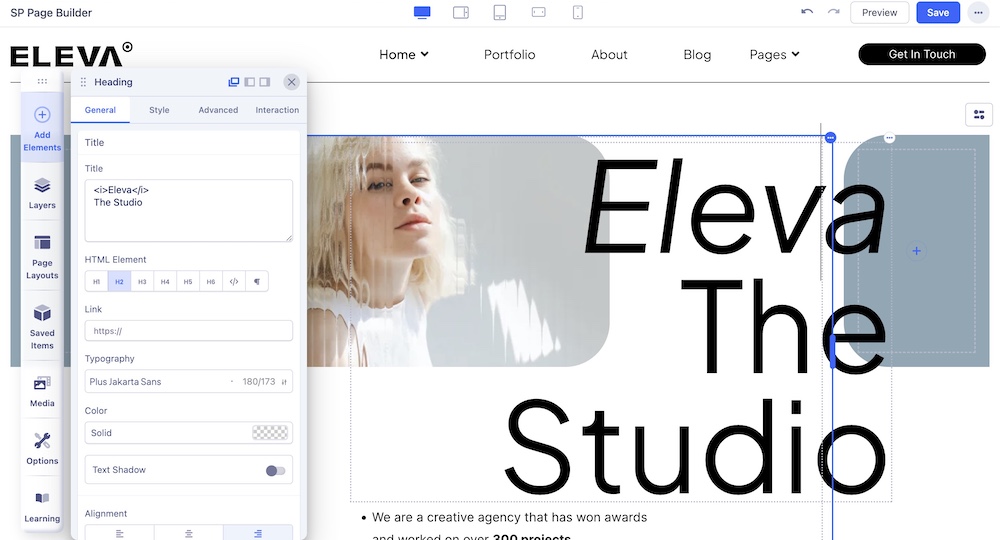Open the Media library icon
The image size is (1000, 540).
click(x=42, y=391)
